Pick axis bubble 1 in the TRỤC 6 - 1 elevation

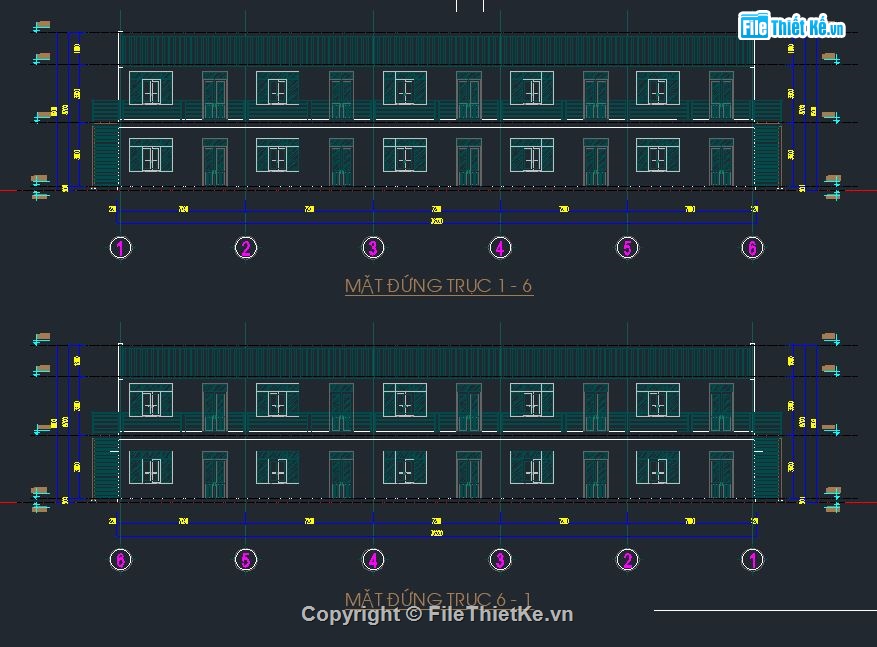point(752,560)
